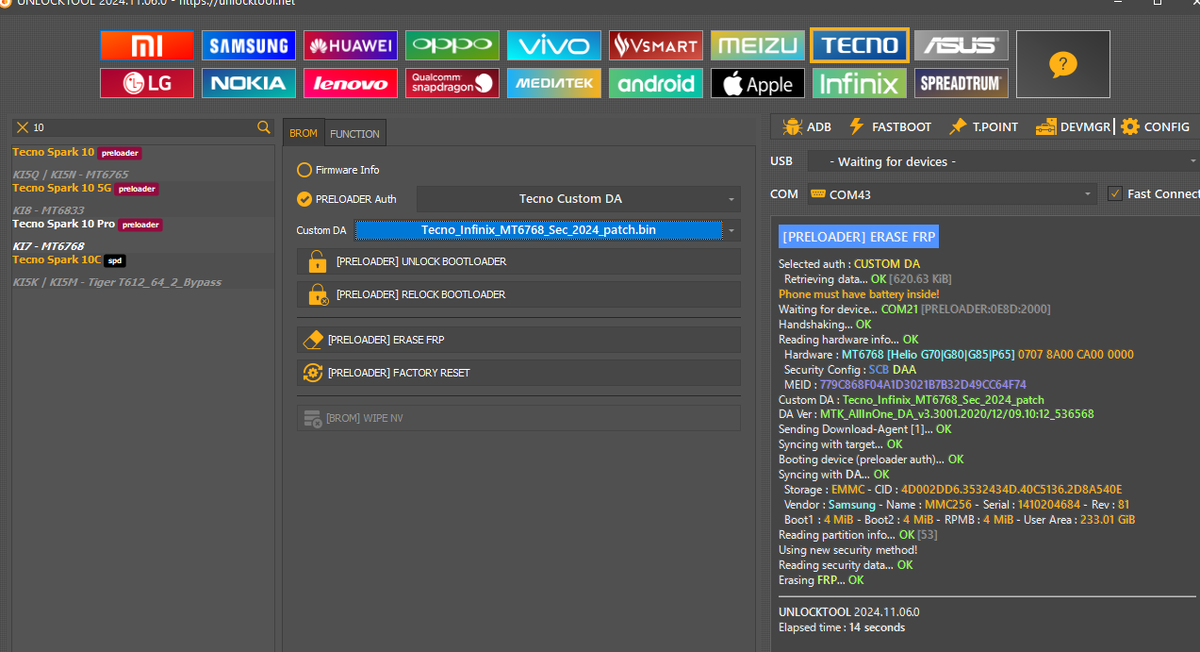Select the Spreadtrum brand icon

(961, 83)
